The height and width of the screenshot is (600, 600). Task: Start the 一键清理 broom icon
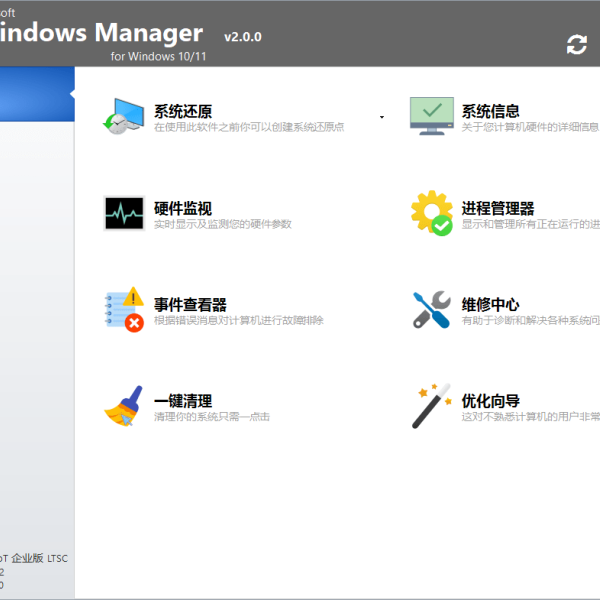pyautogui.click(x=124, y=406)
